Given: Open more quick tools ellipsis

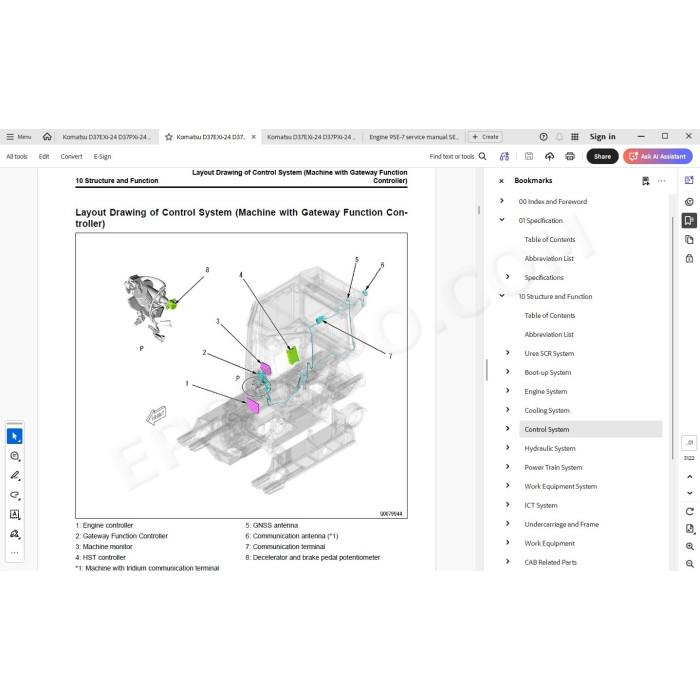Looking at the screenshot, I should [x=15, y=553].
